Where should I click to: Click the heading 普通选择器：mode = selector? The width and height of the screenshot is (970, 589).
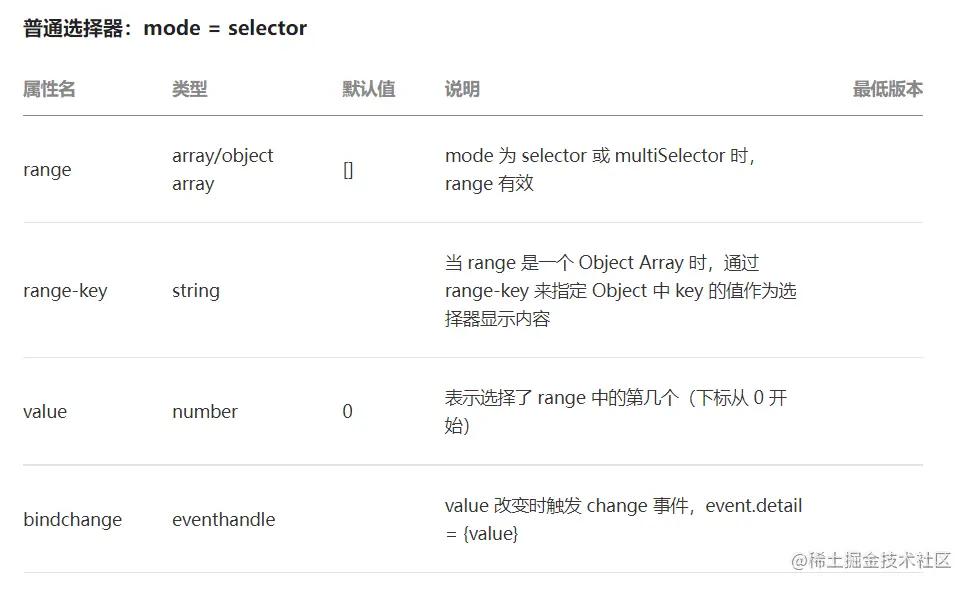point(165,28)
